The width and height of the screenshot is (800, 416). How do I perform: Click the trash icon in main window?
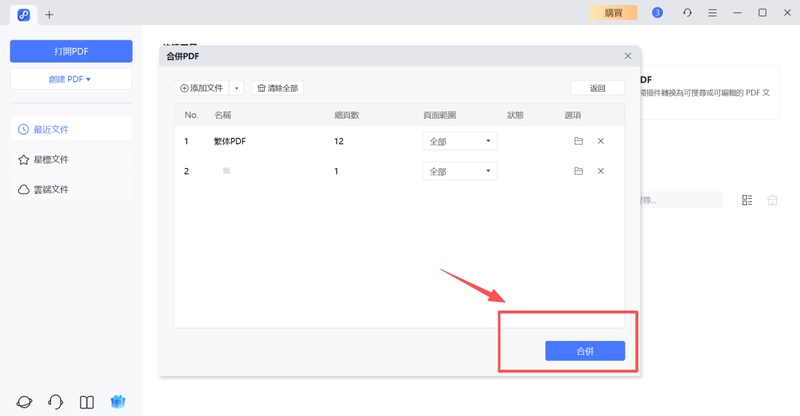[772, 200]
